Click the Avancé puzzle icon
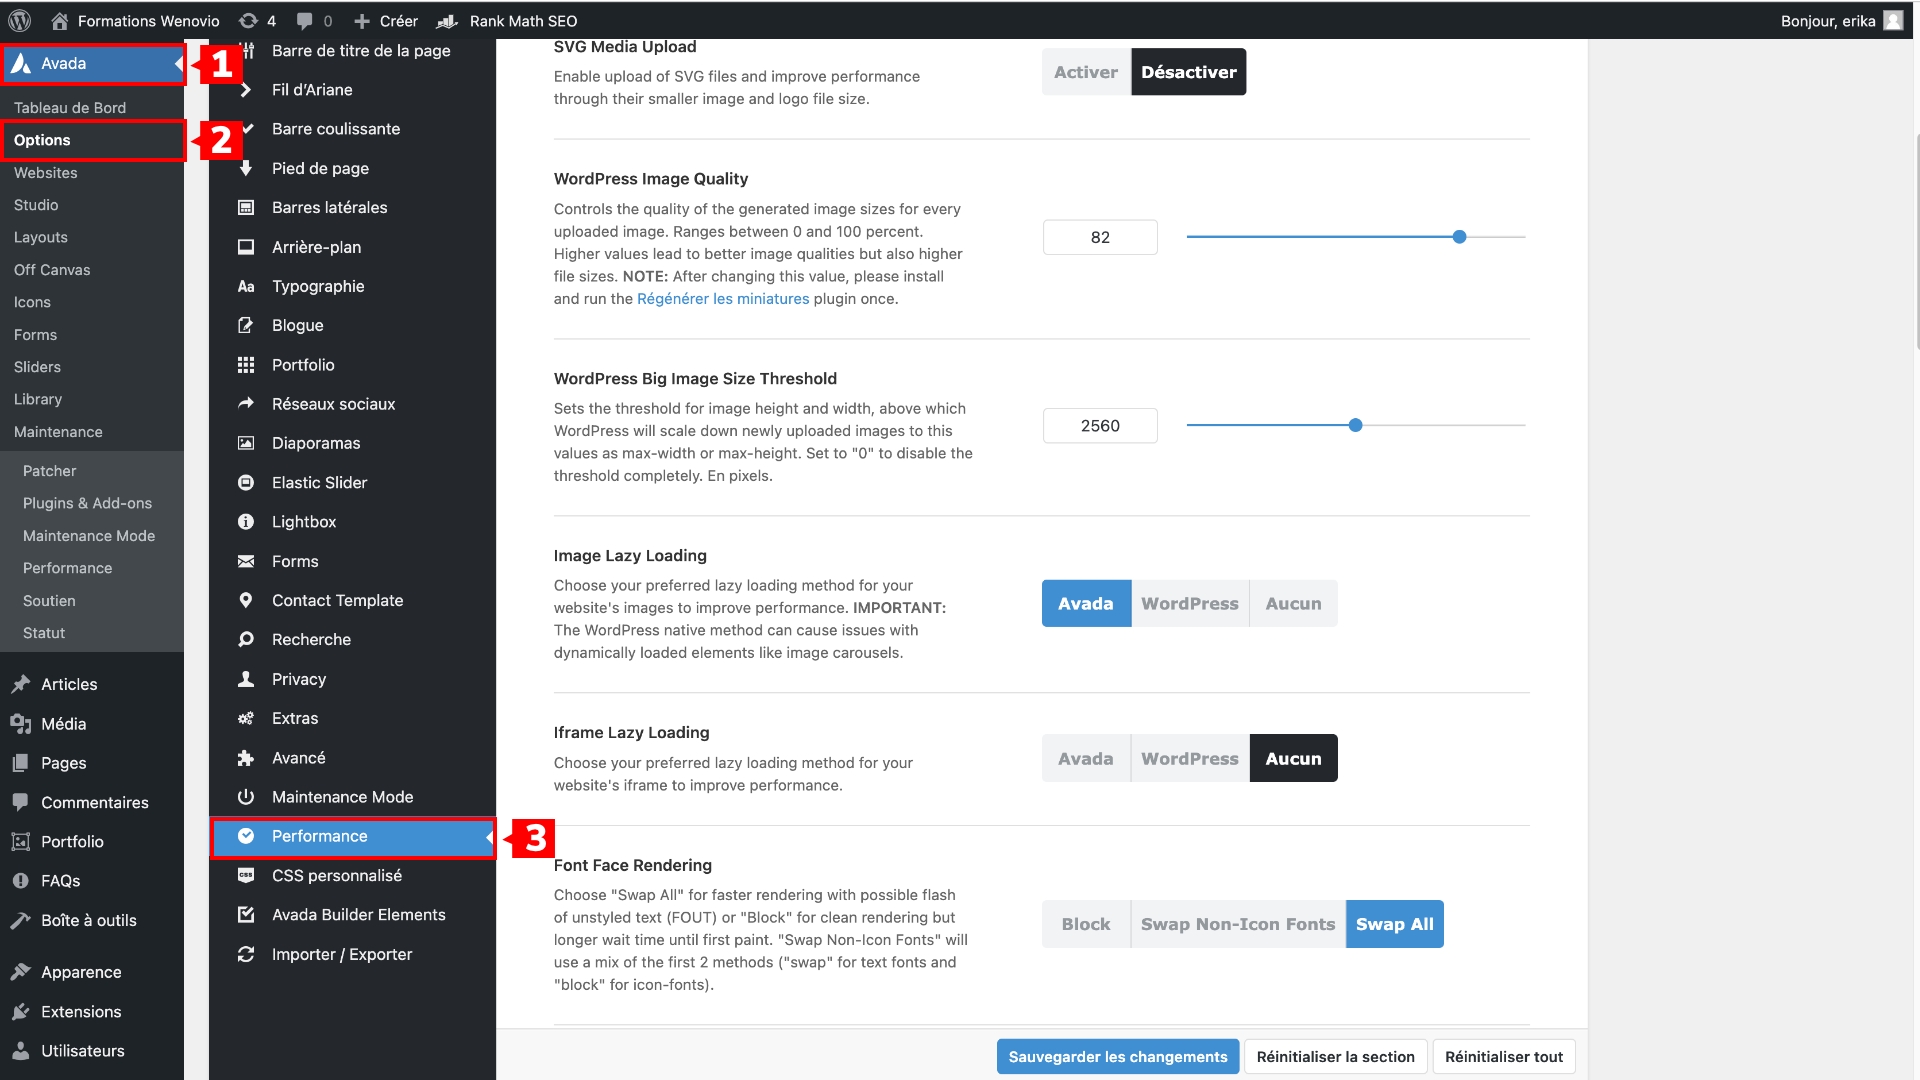 246,758
